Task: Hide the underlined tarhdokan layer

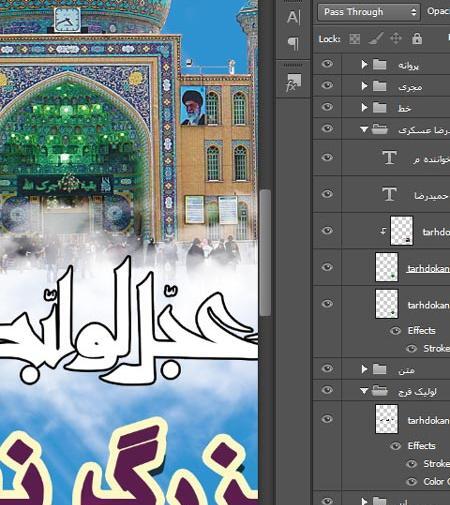Action: pyautogui.click(x=327, y=267)
